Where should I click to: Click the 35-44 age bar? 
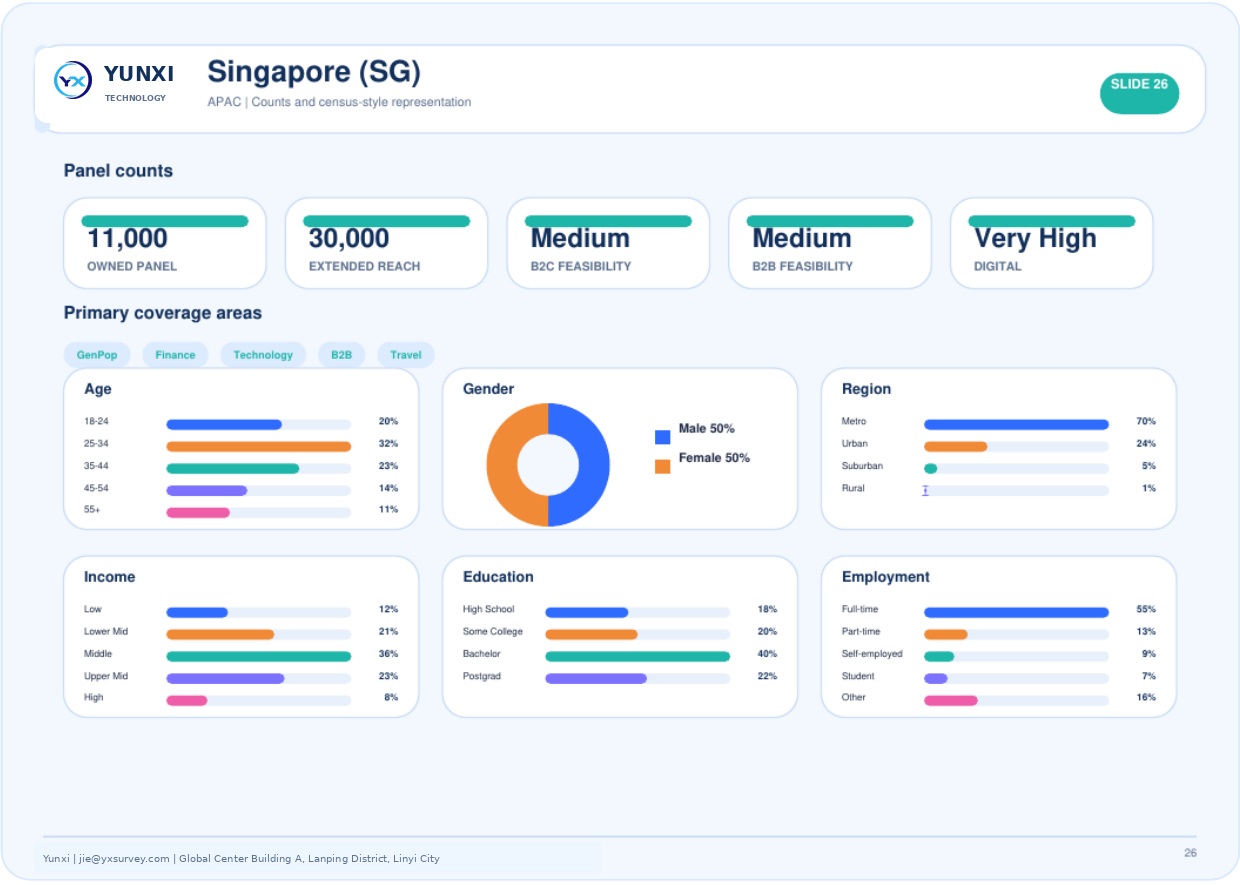(x=233, y=469)
